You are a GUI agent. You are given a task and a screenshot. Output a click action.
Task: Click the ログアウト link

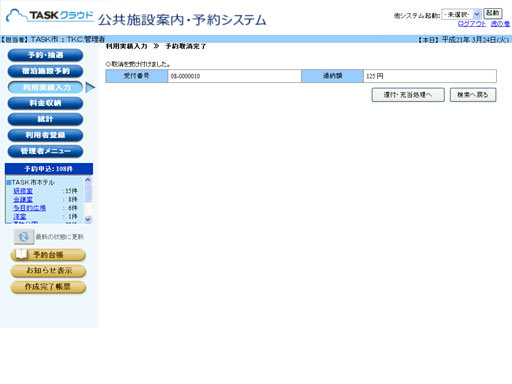pos(472,24)
